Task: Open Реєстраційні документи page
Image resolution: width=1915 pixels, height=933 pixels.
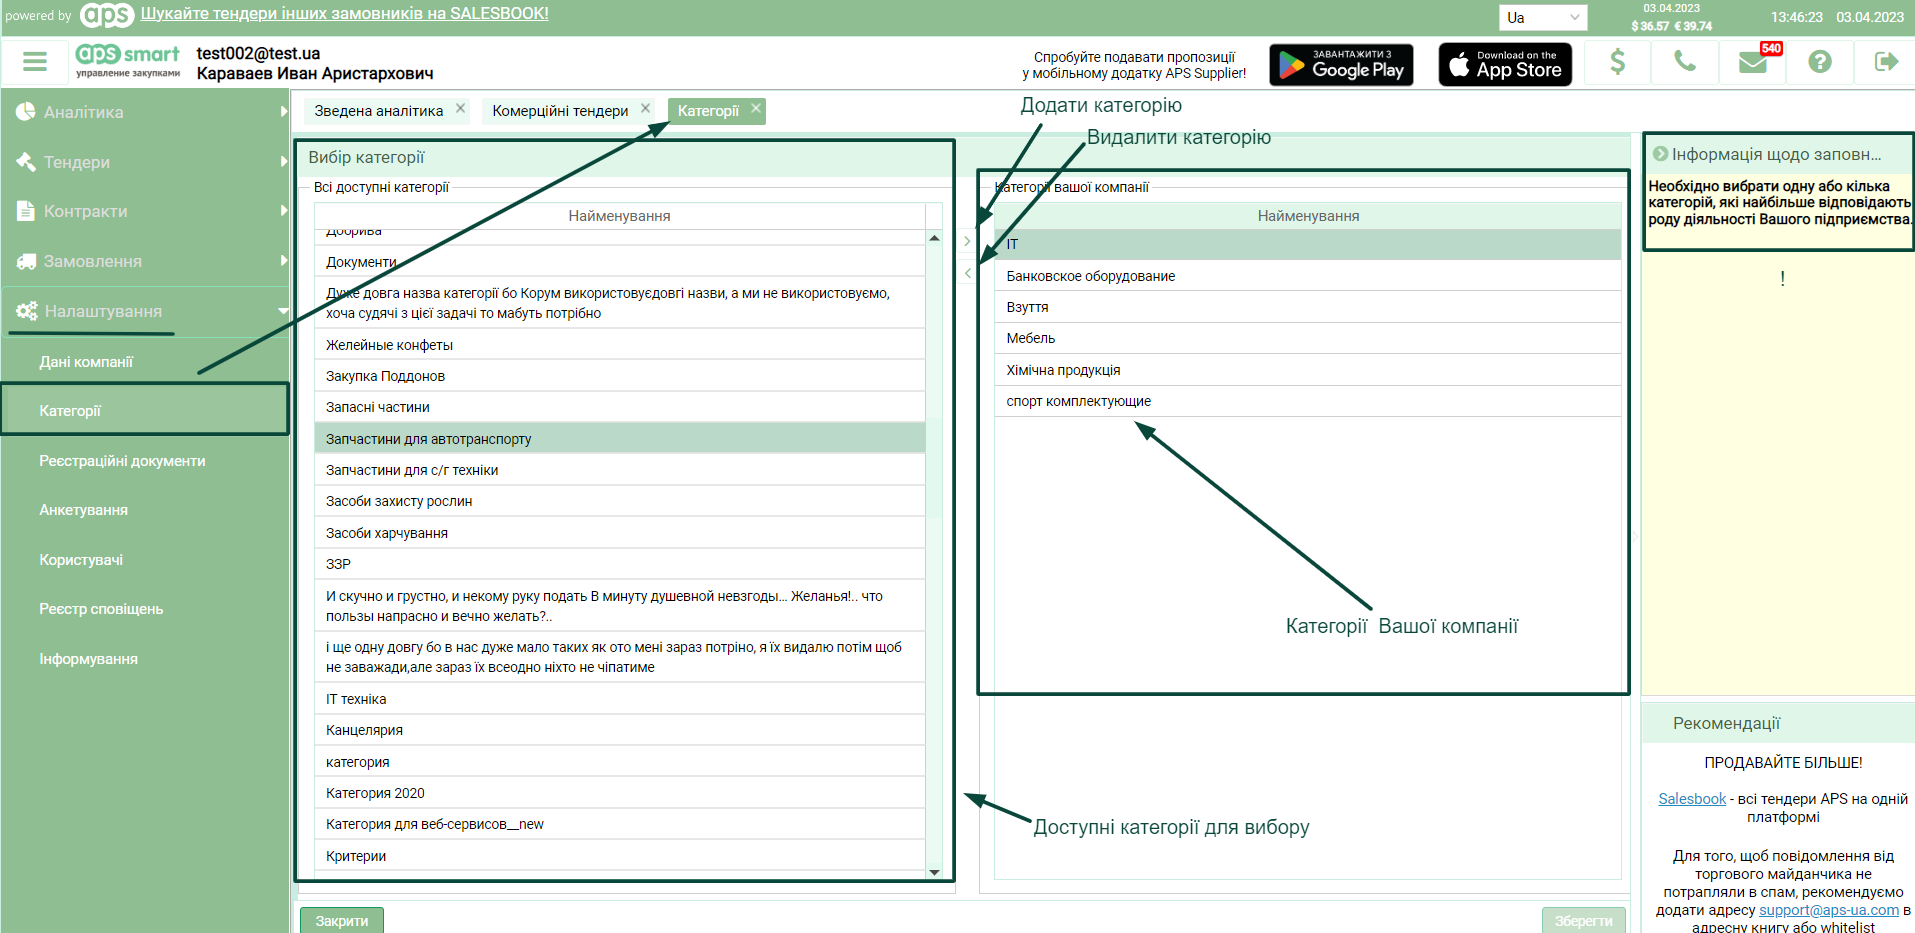Action: pos(122,461)
